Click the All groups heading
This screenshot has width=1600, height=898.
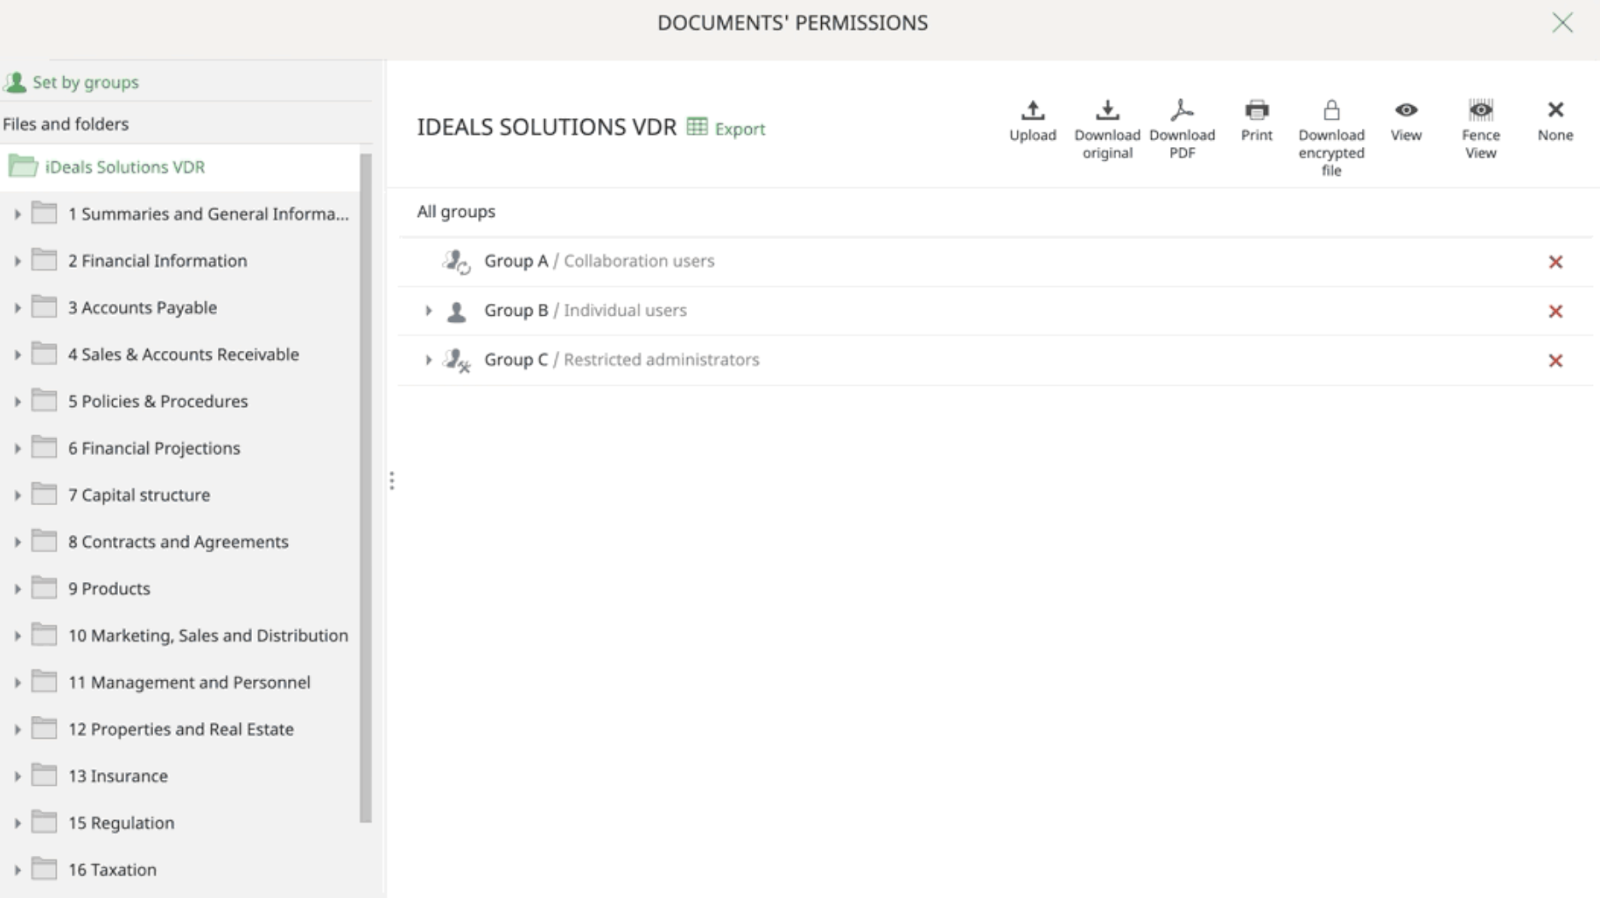(456, 211)
